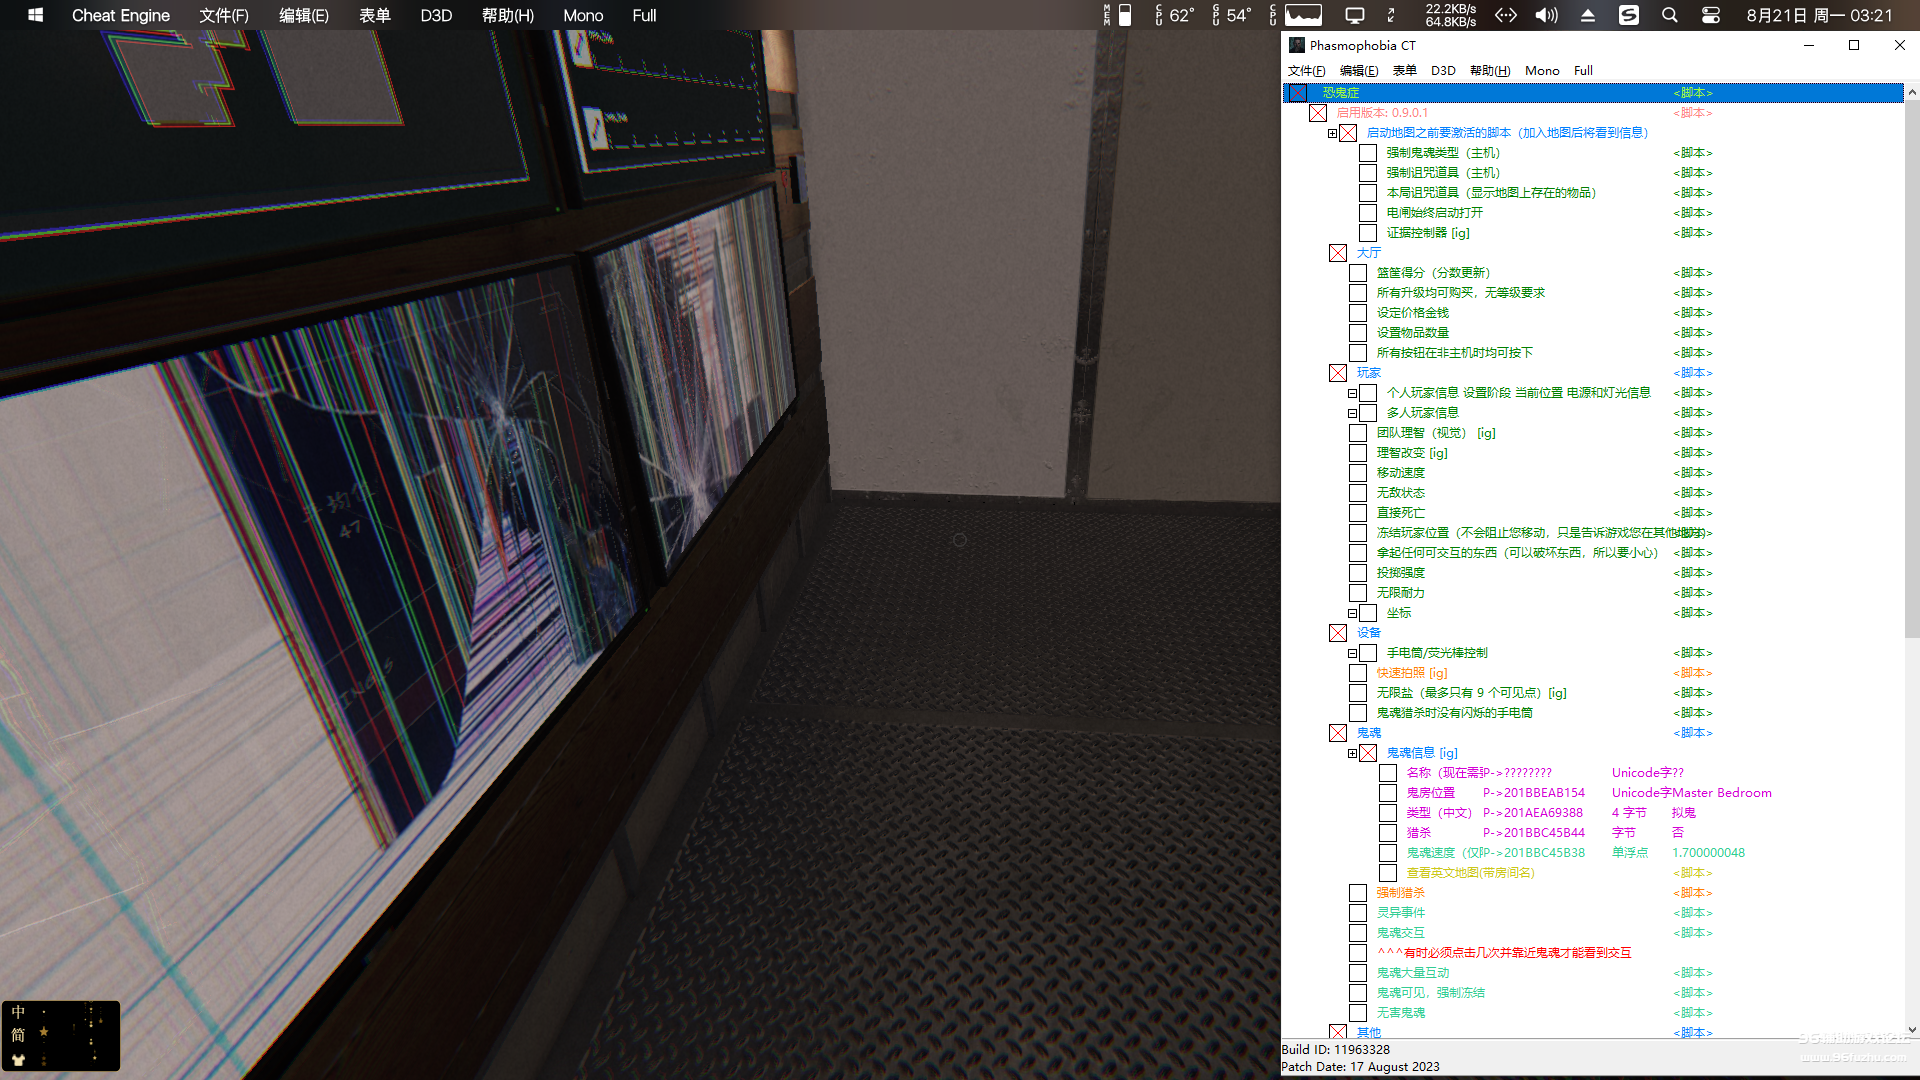The height and width of the screenshot is (1080, 1920).
Task: Tick the 移动速度 script checkbox
Action: (x=1357, y=473)
